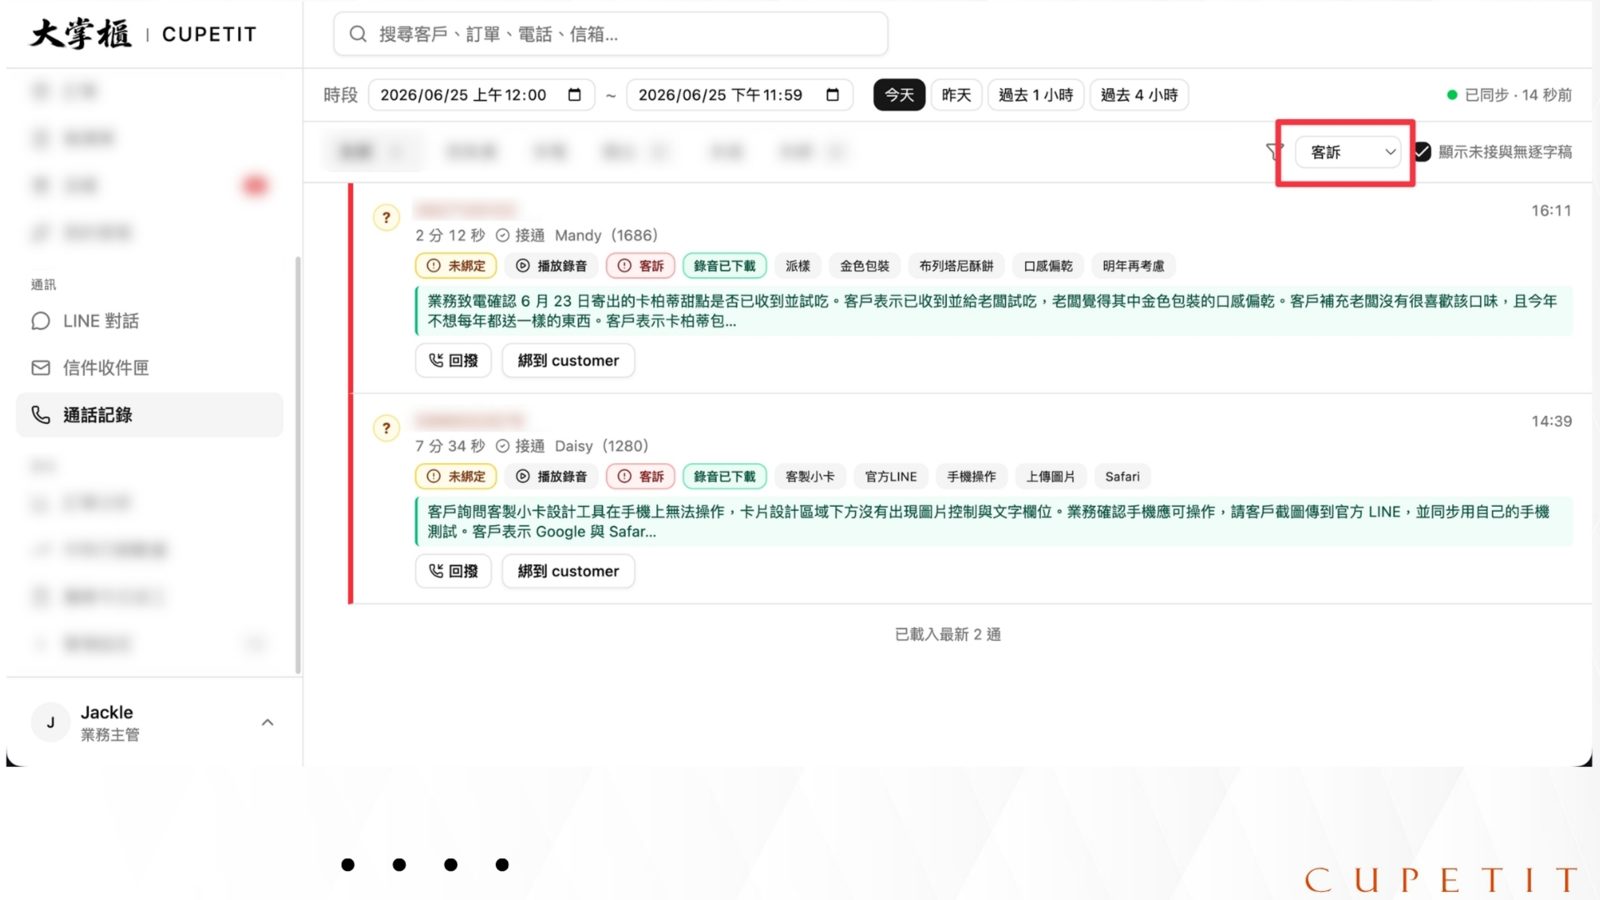Call back Mandy with 回撥
The image size is (1600, 900).
click(x=453, y=360)
